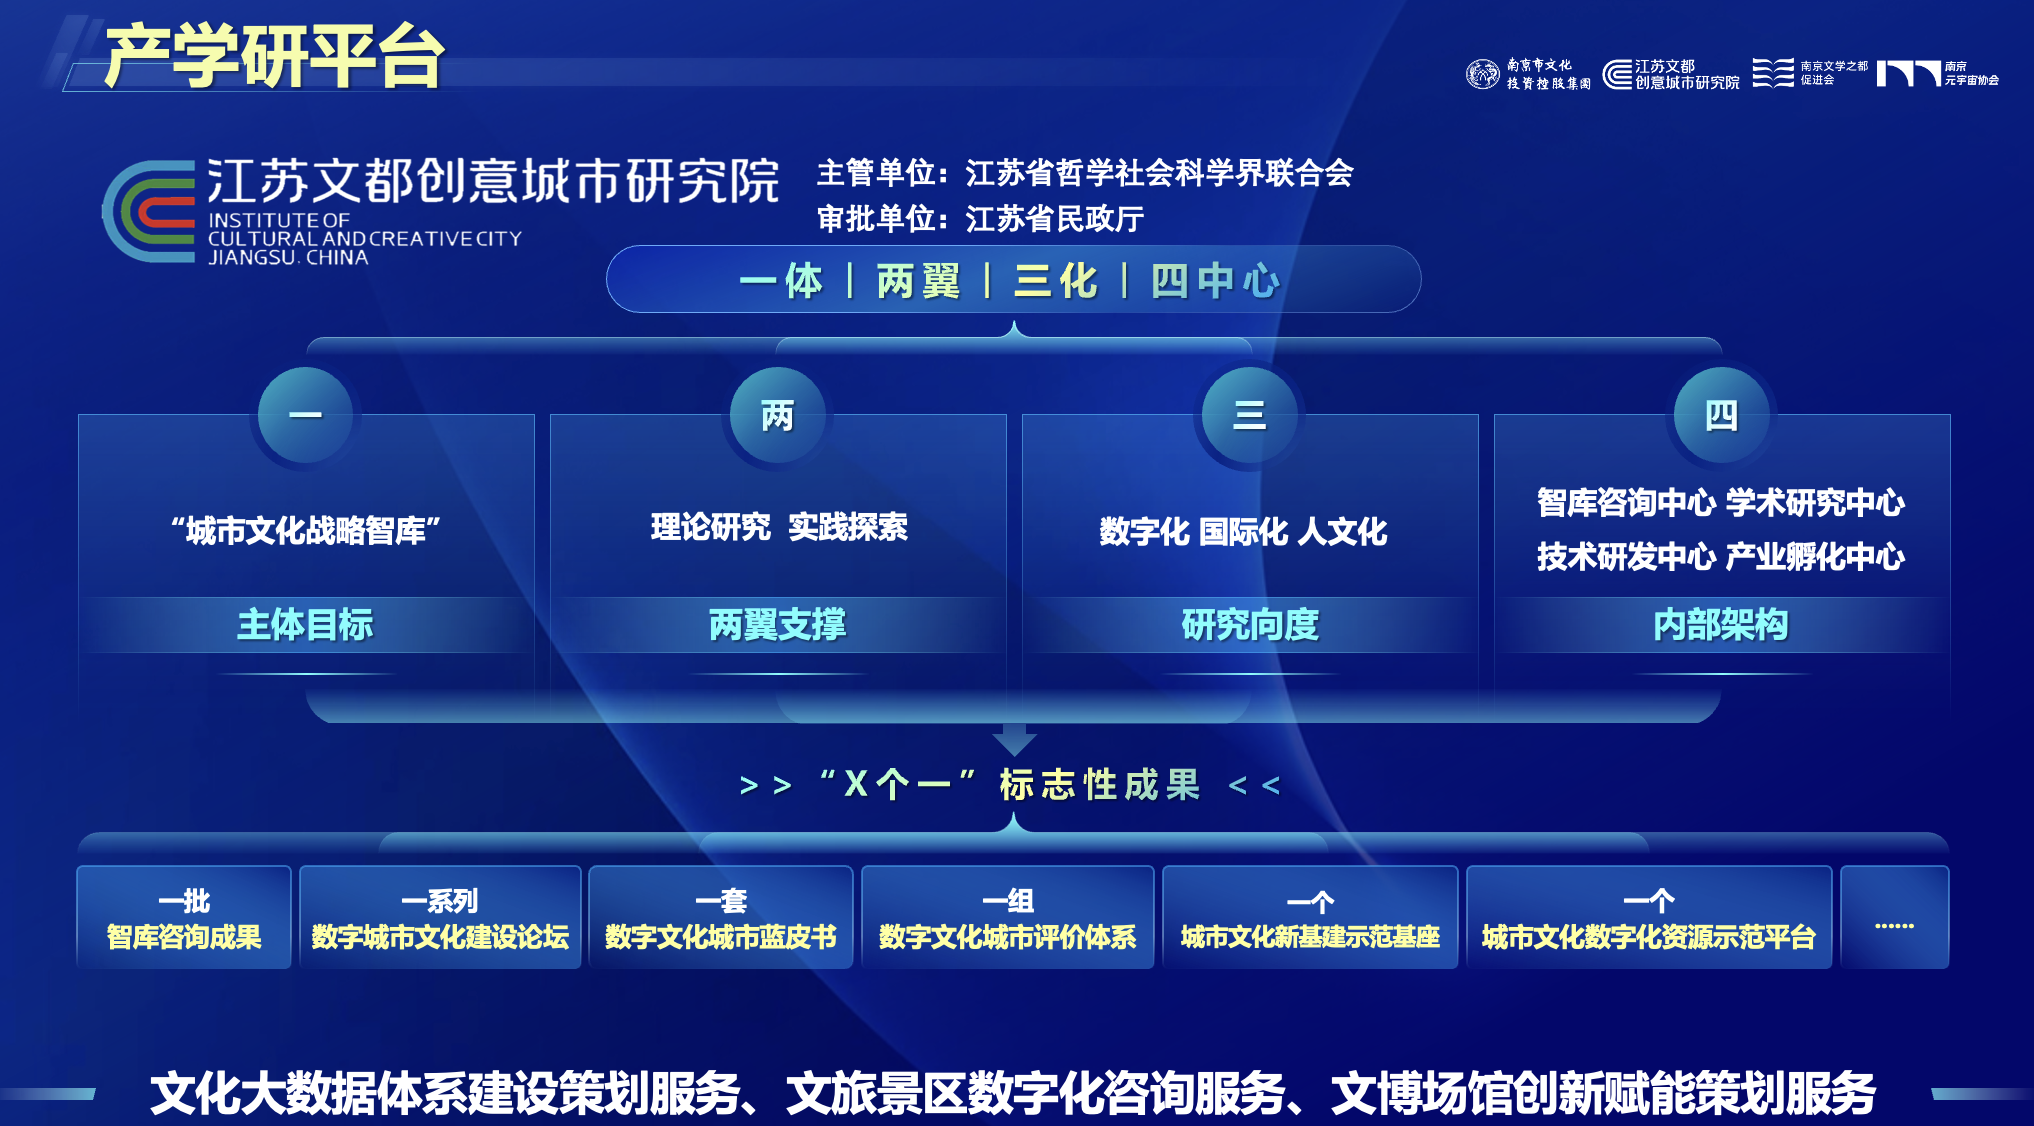Click the 产学研平台 slide title
The width and height of the screenshot is (2034, 1126).
tap(274, 56)
